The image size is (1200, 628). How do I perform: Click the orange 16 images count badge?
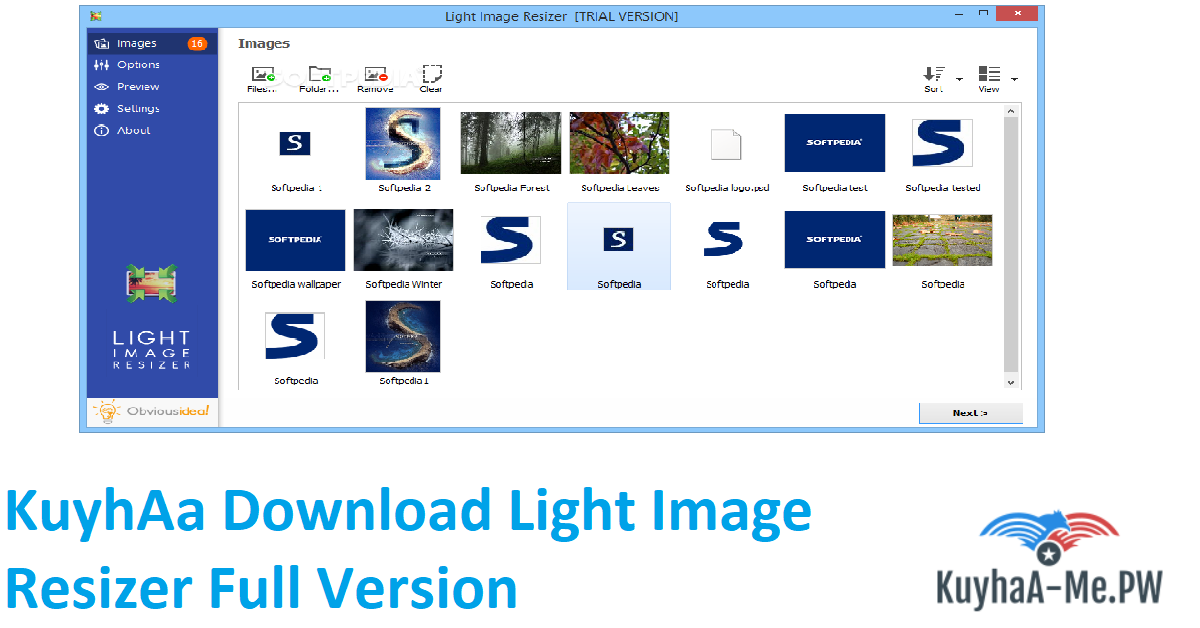[197, 43]
